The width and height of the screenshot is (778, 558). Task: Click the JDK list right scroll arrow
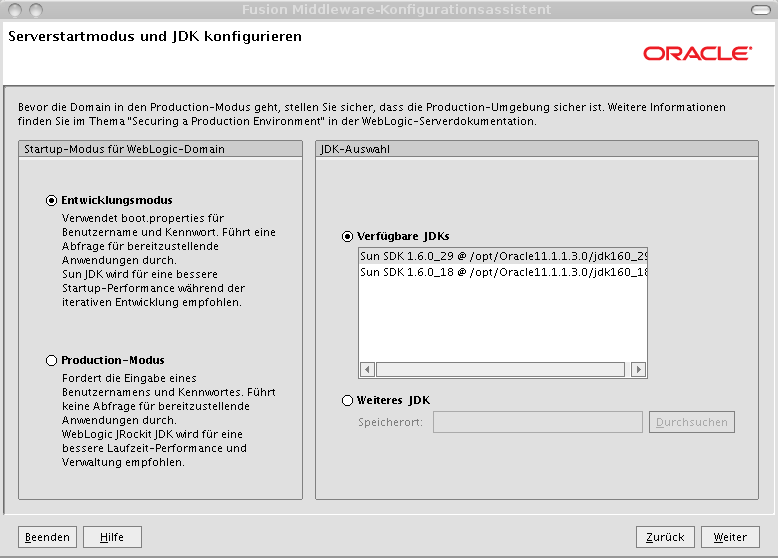point(639,370)
